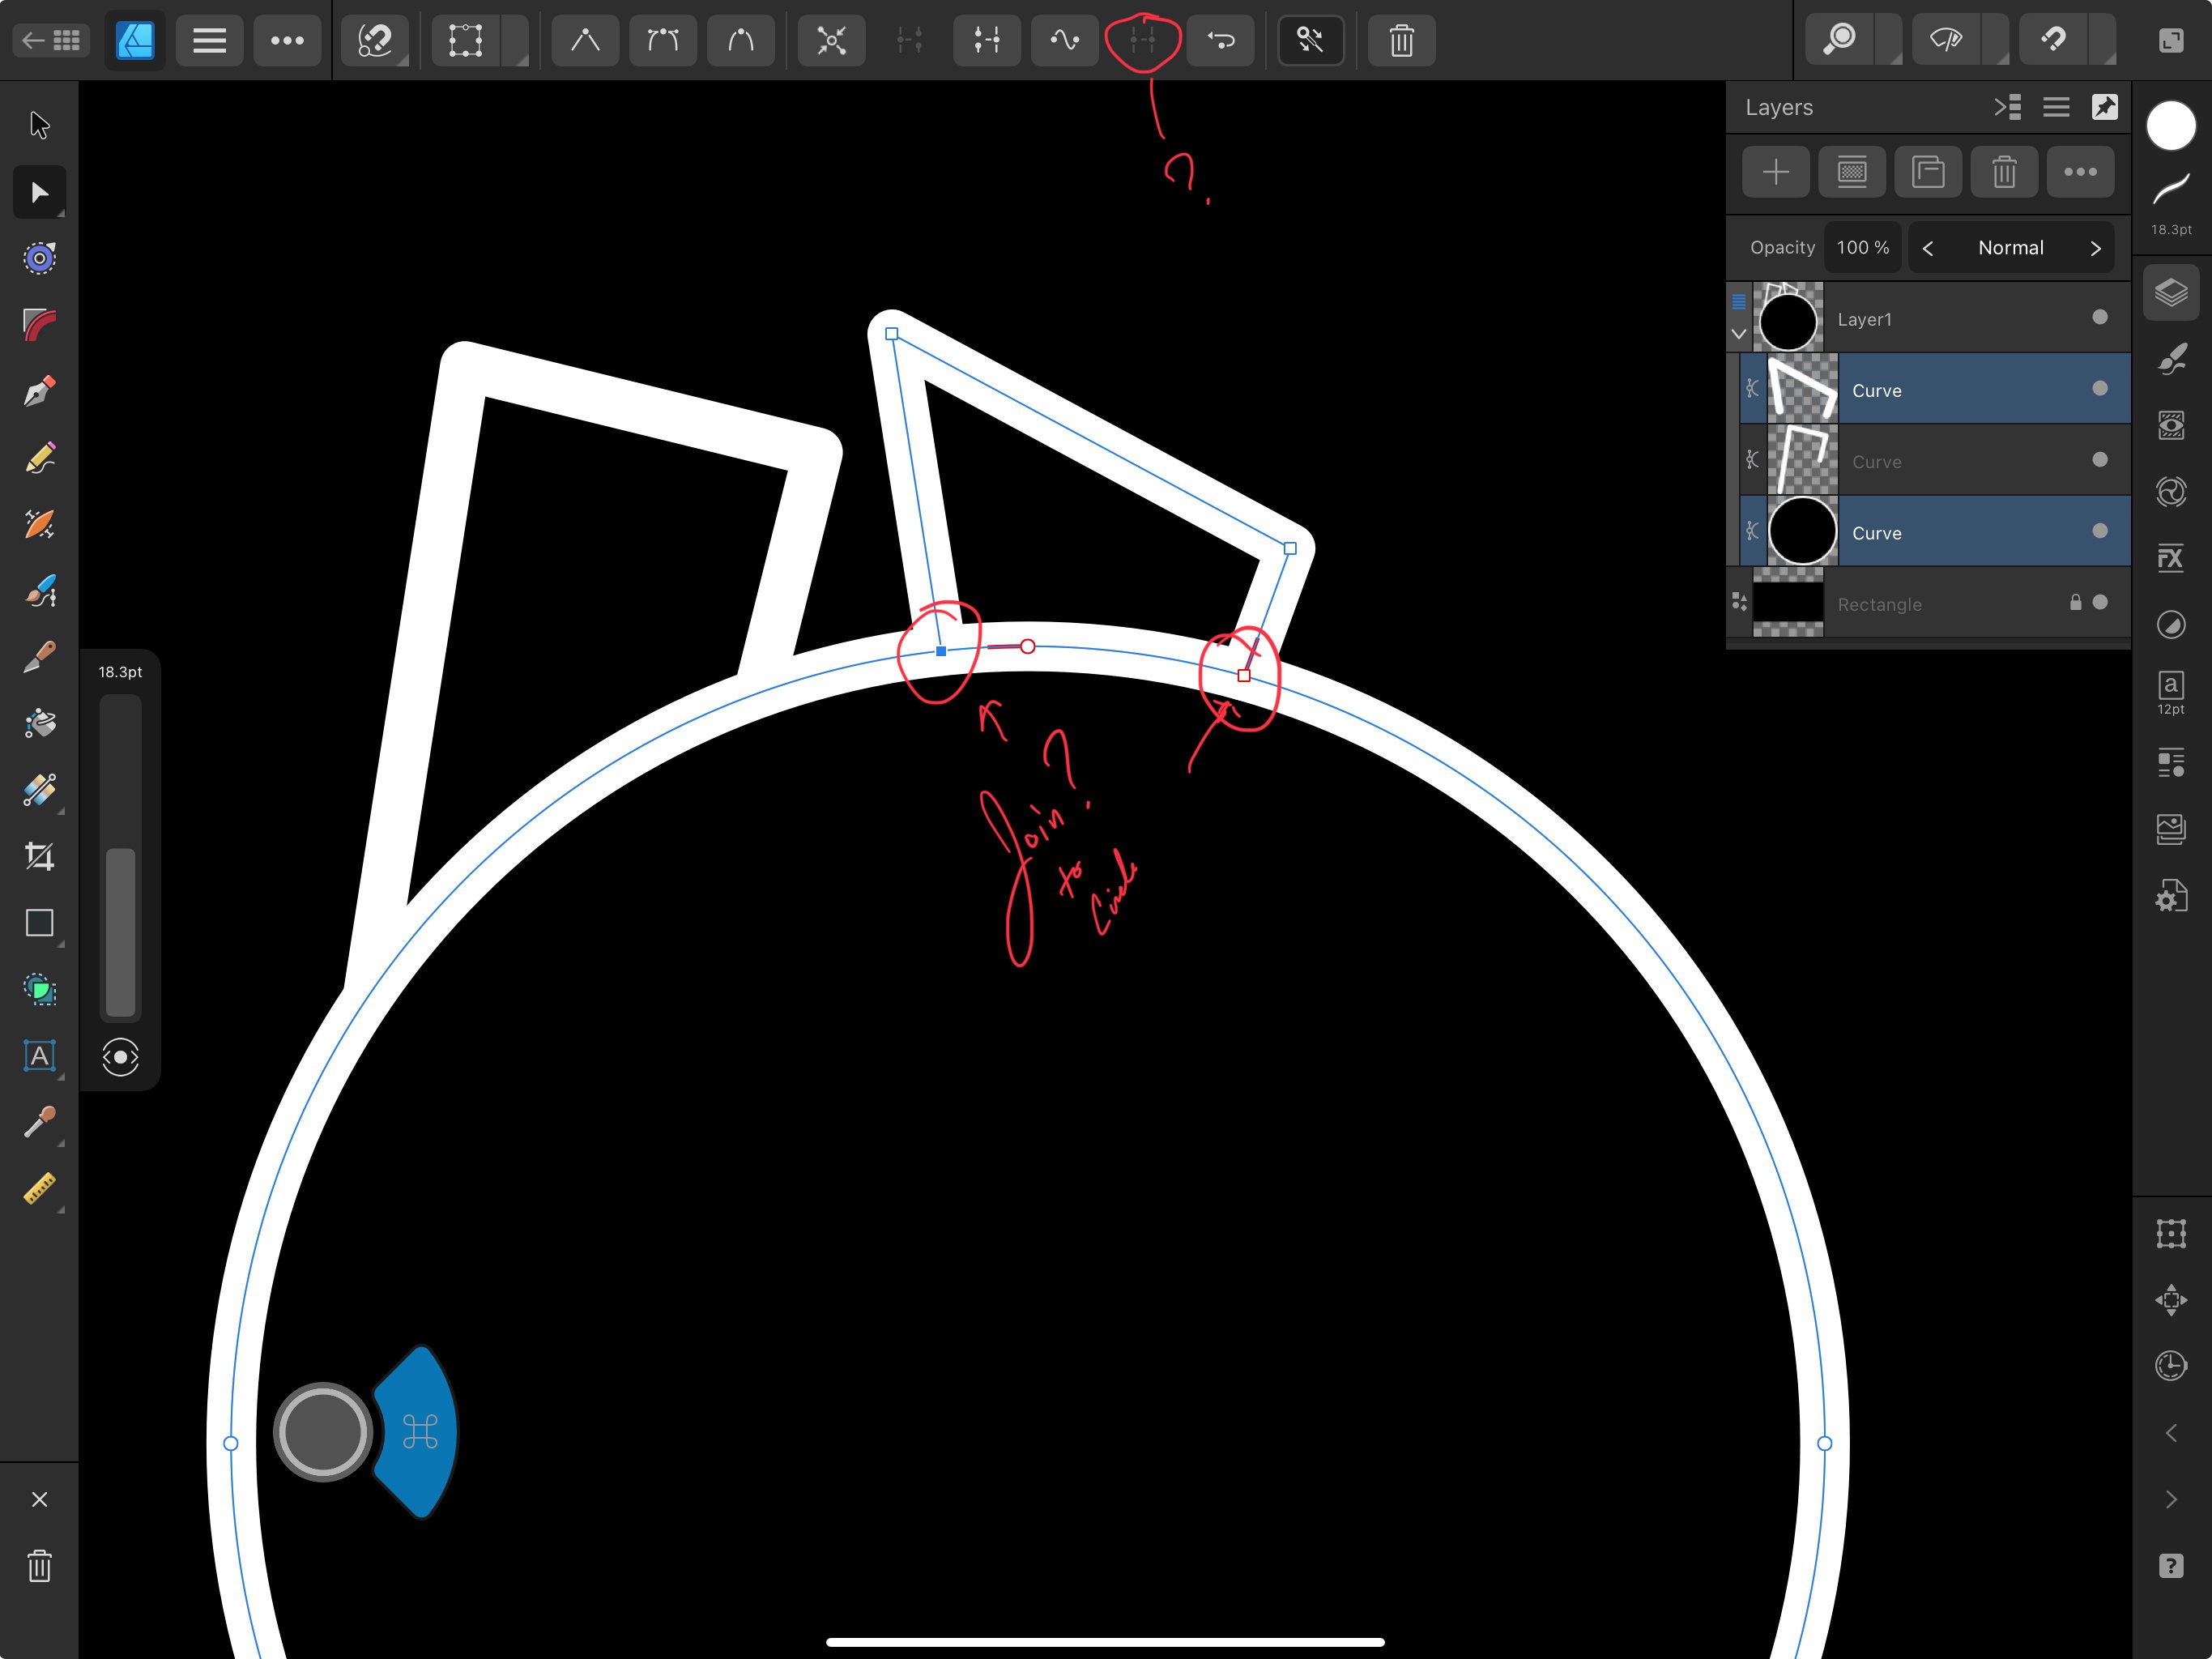2212x1659 pixels.
Task: Toggle visibility of the top Curve layer
Action: point(2099,388)
